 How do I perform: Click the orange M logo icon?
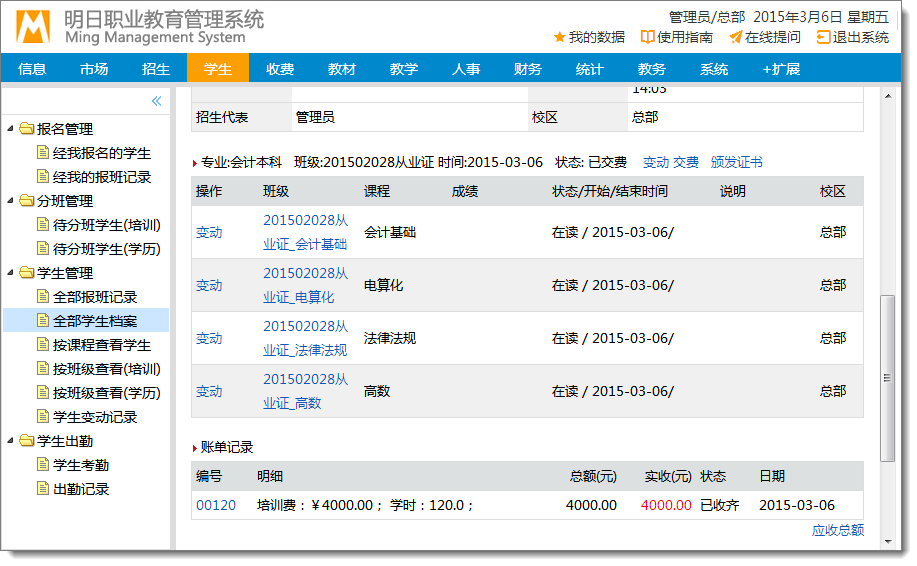click(33, 27)
